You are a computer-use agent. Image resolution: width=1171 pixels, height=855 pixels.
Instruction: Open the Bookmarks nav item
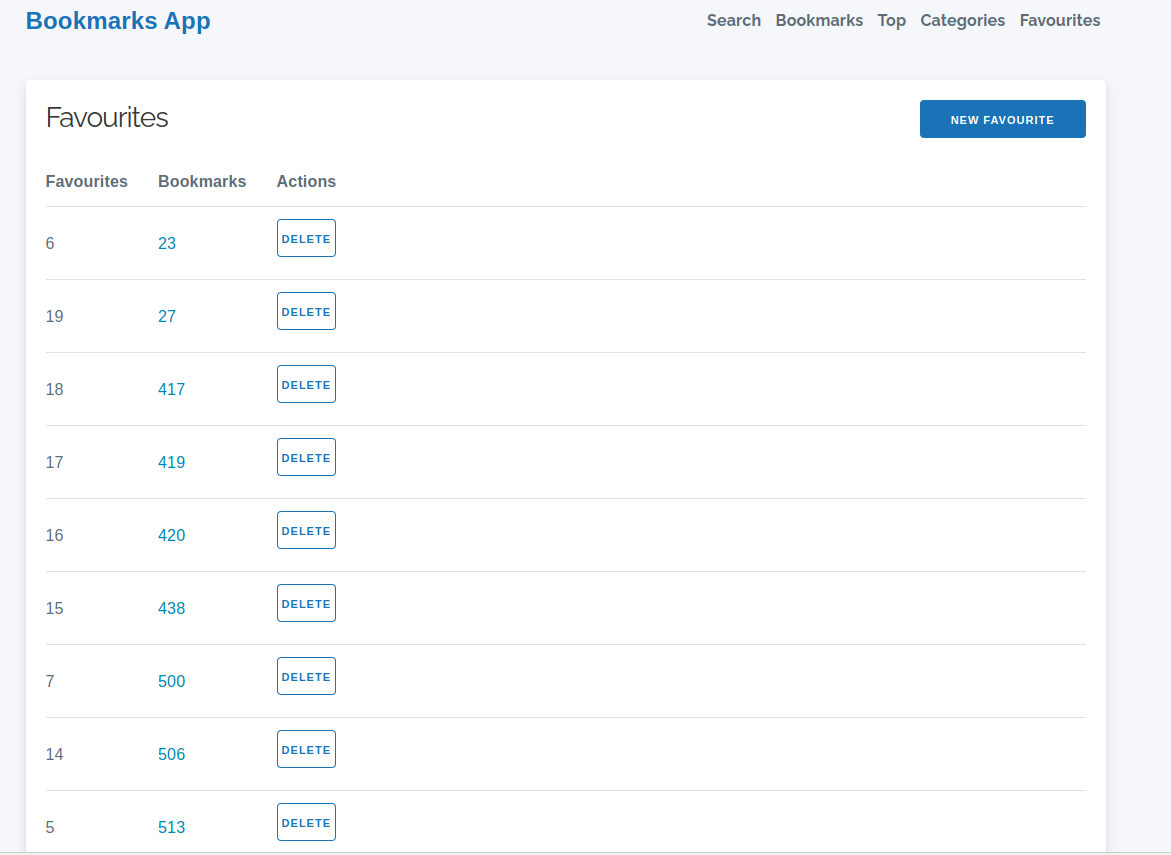[x=819, y=21]
